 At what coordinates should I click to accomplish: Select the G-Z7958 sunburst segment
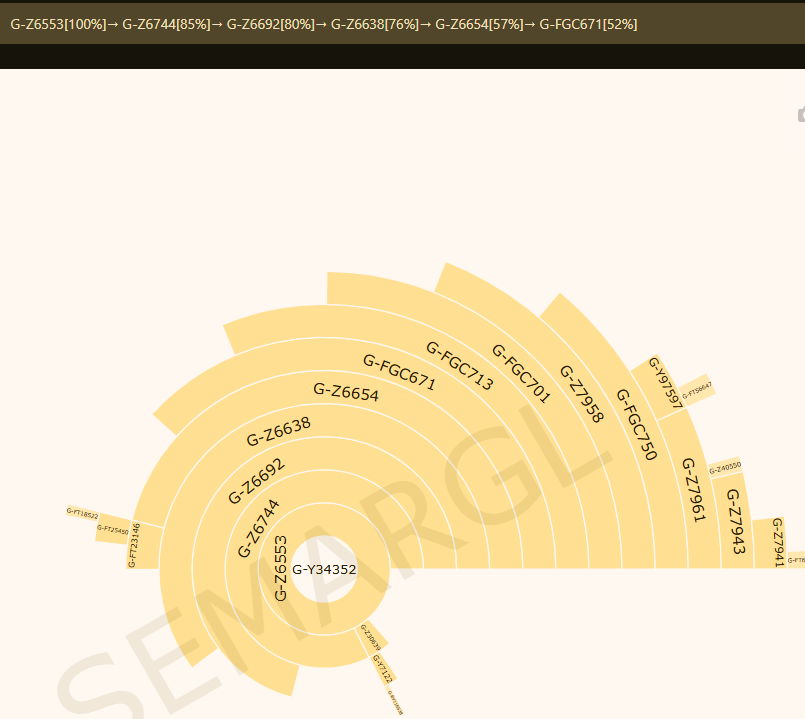coord(581,394)
